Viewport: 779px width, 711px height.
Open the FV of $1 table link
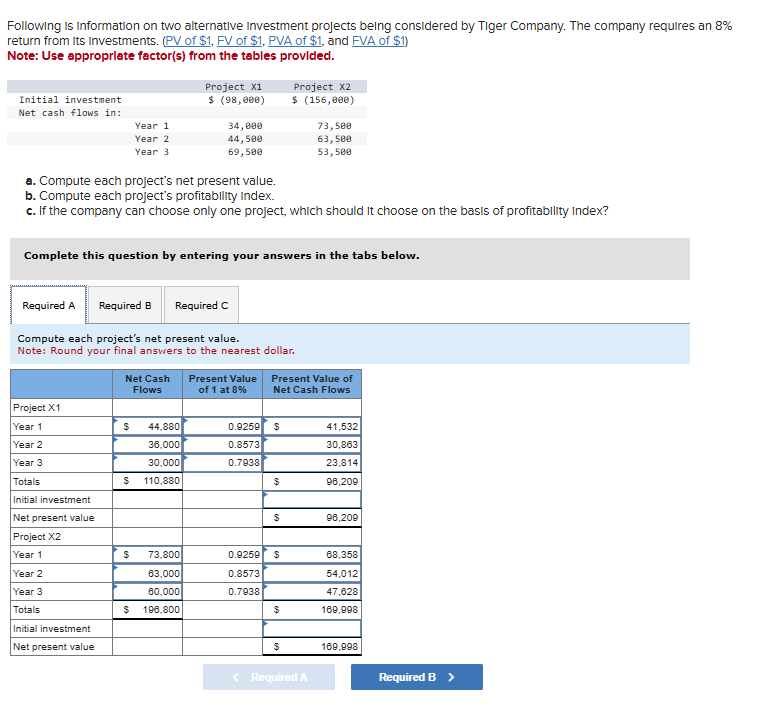pos(240,41)
